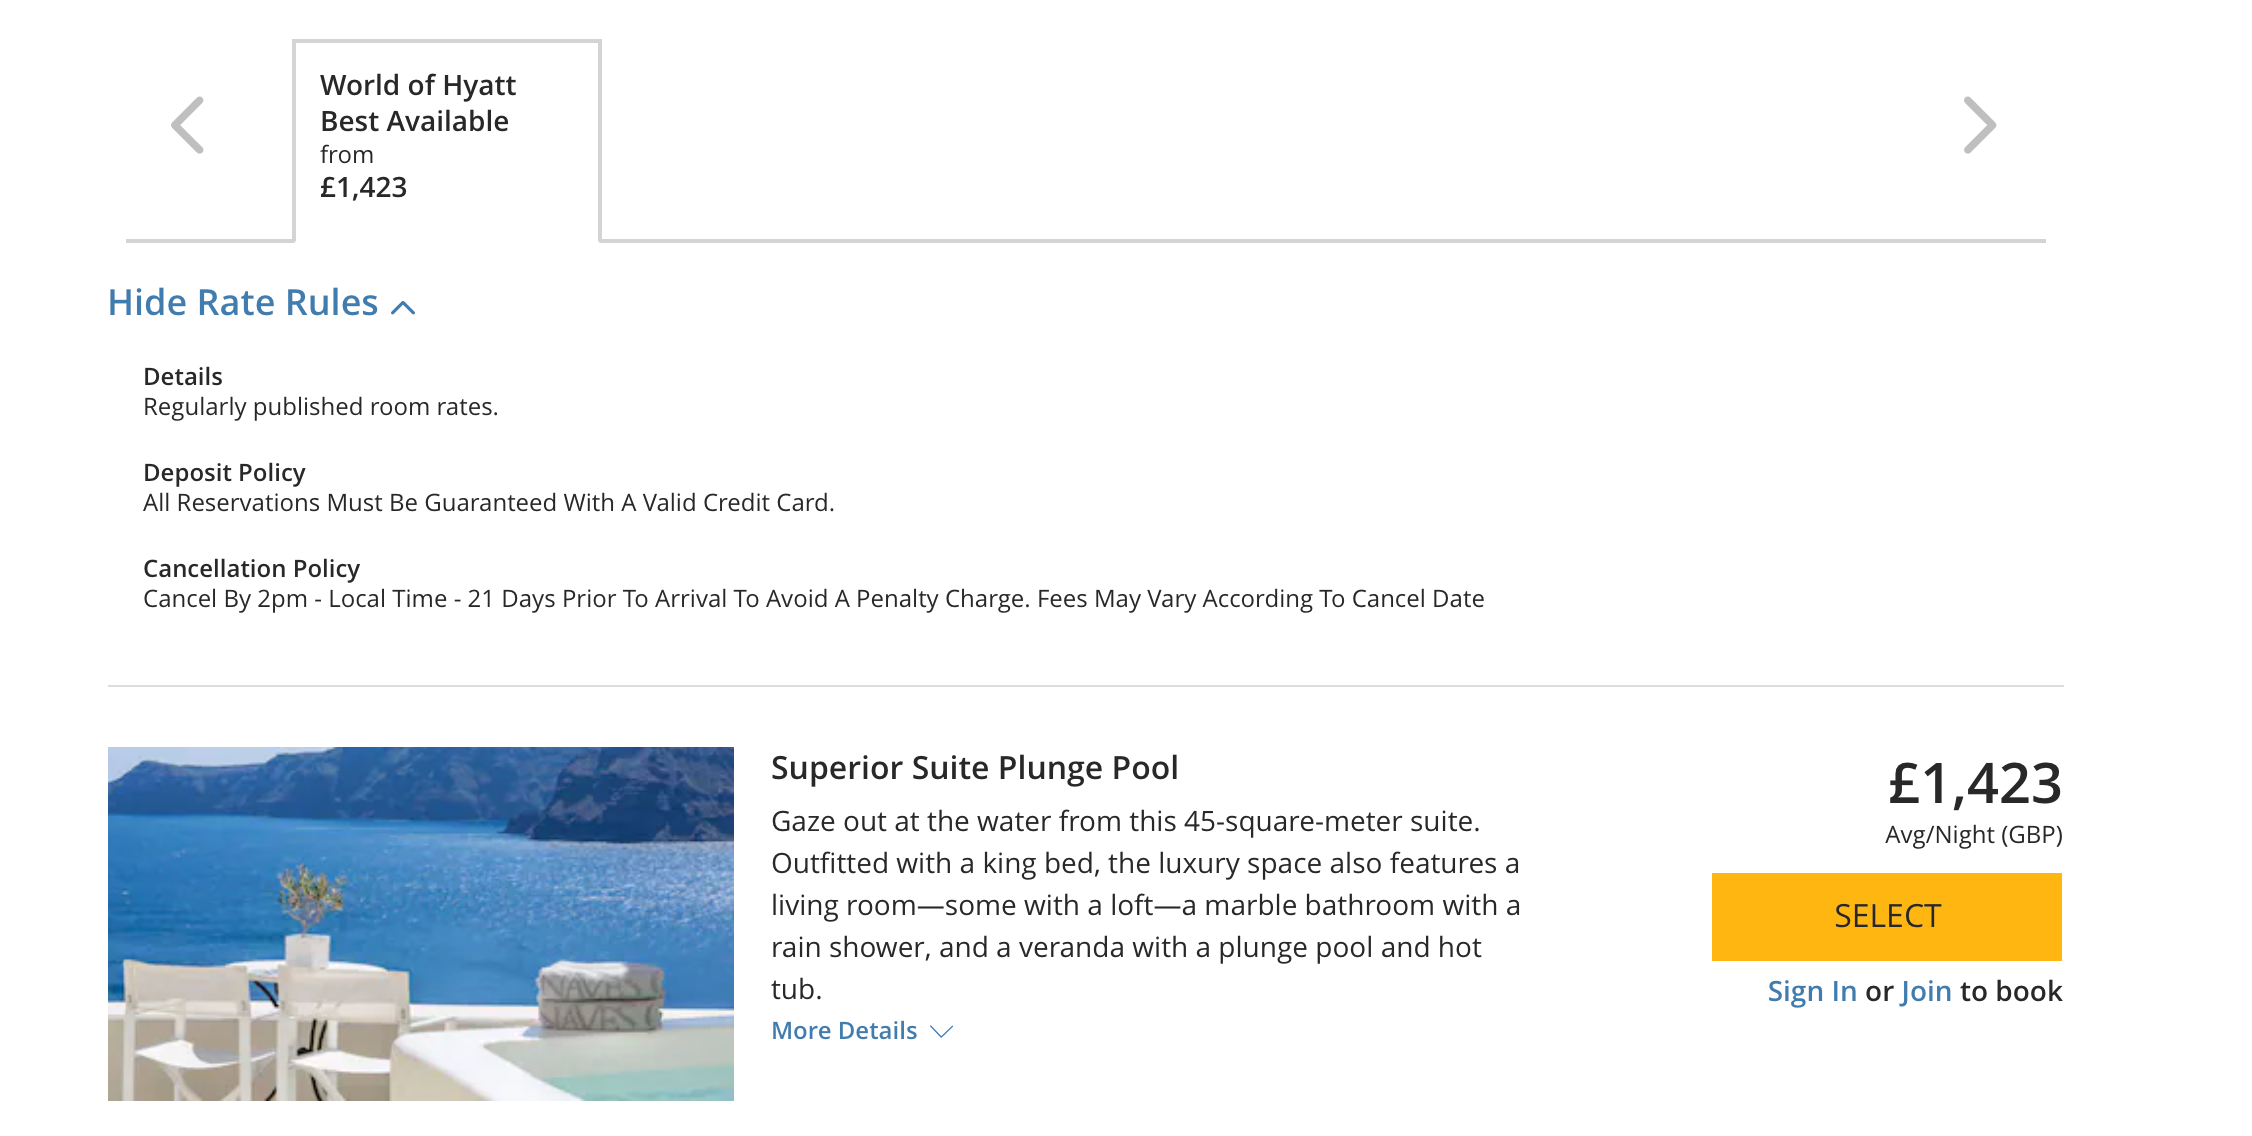
Task: Choose the room with the SELECT button
Action: pos(1887,917)
